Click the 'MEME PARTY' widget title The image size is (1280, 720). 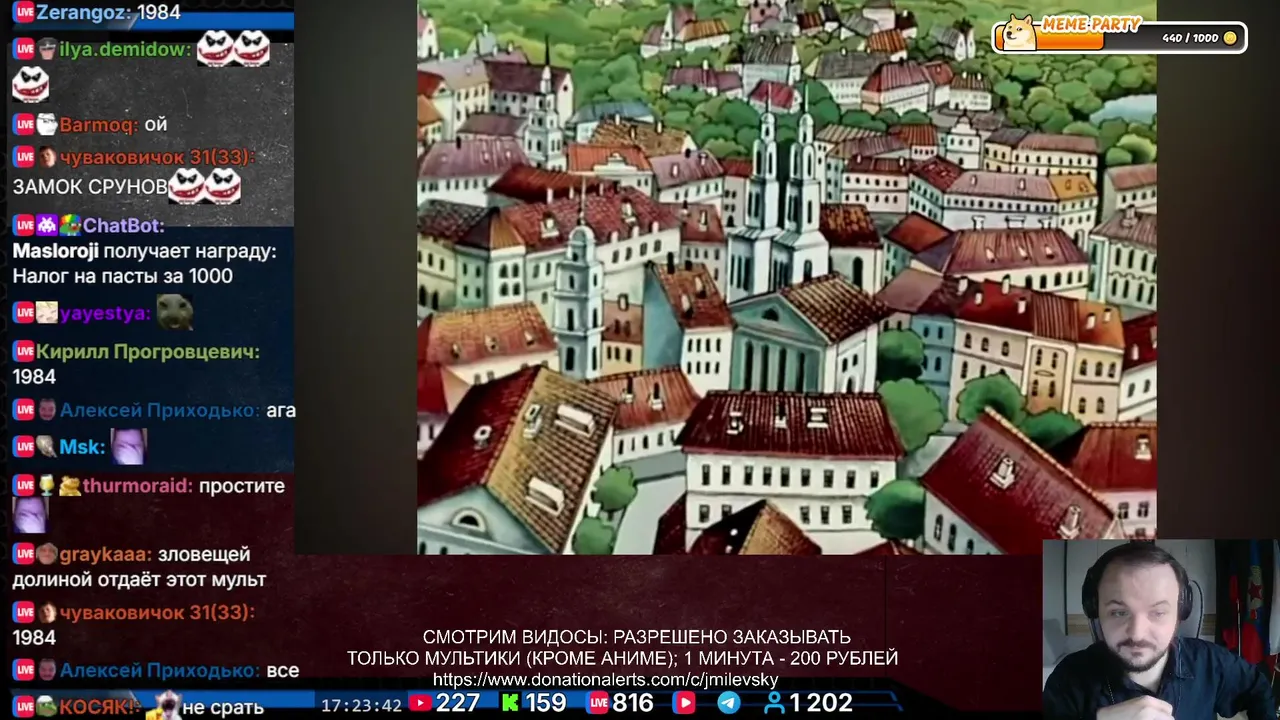point(1092,24)
